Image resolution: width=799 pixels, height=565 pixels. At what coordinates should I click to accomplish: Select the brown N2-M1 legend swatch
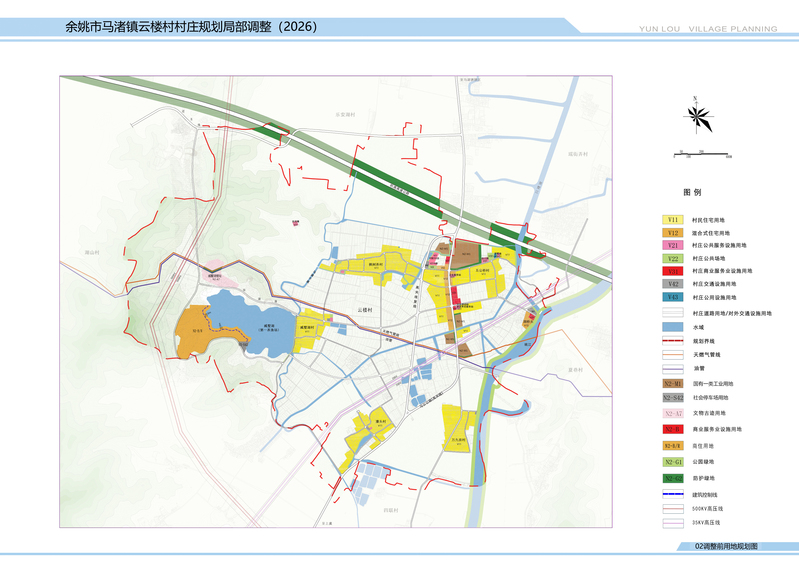click(673, 384)
